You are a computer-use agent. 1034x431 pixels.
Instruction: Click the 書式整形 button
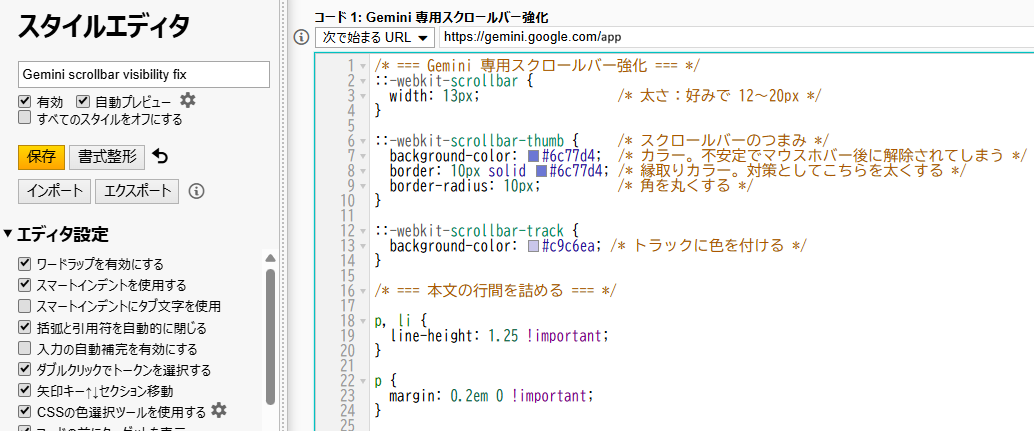(107, 157)
